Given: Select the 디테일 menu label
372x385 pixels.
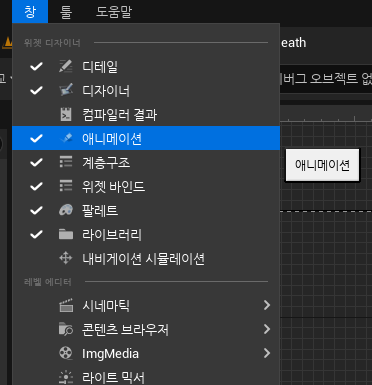Looking at the screenshot, I should click(x=100, y=67).
